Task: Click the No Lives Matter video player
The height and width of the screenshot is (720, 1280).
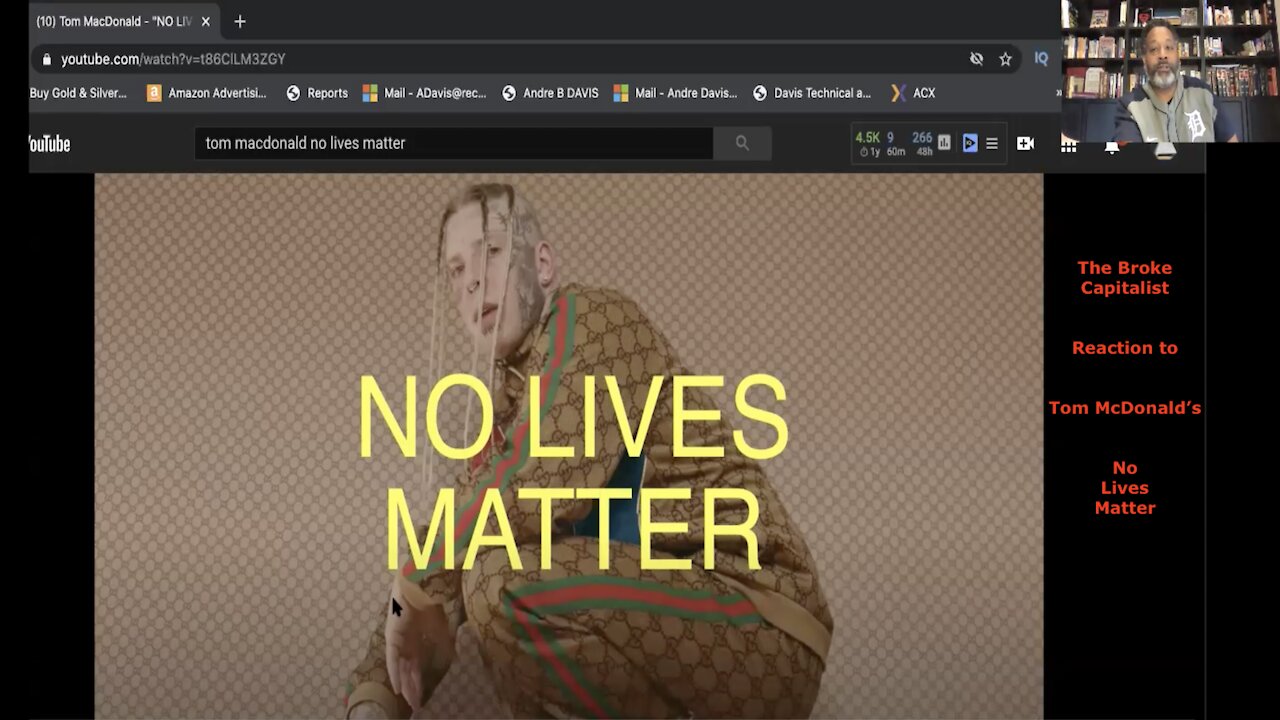Action: [569, 446]
